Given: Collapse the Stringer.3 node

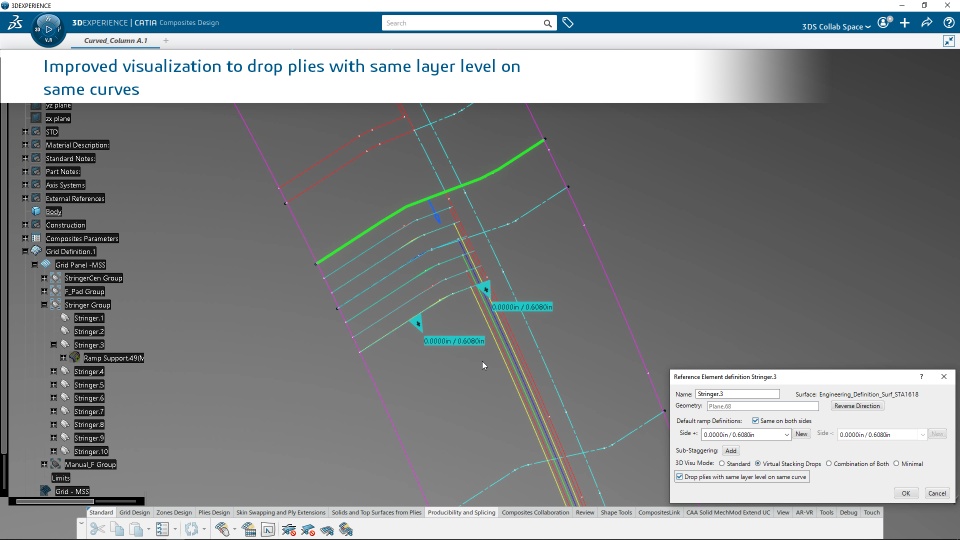Looking at the screenshot, I should (x=54, y=345).
